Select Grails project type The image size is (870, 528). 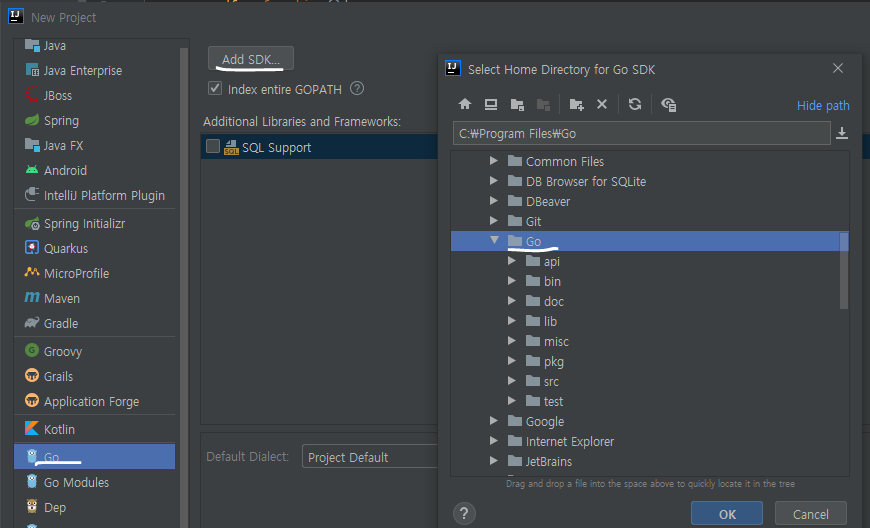pos(94,377)
